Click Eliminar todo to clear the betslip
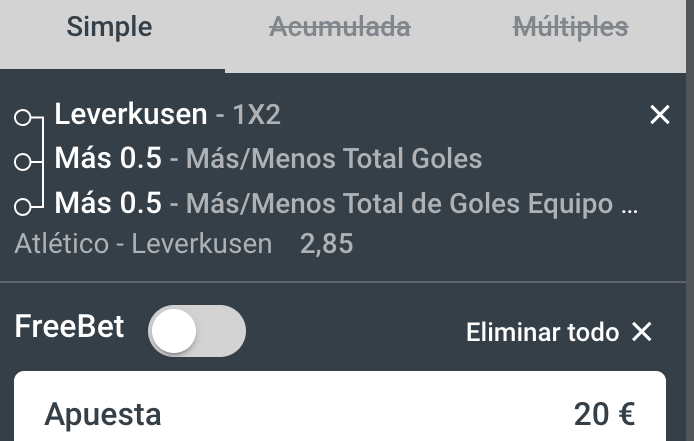This screenshot has height=441, width=694. [x=542, y=332]
